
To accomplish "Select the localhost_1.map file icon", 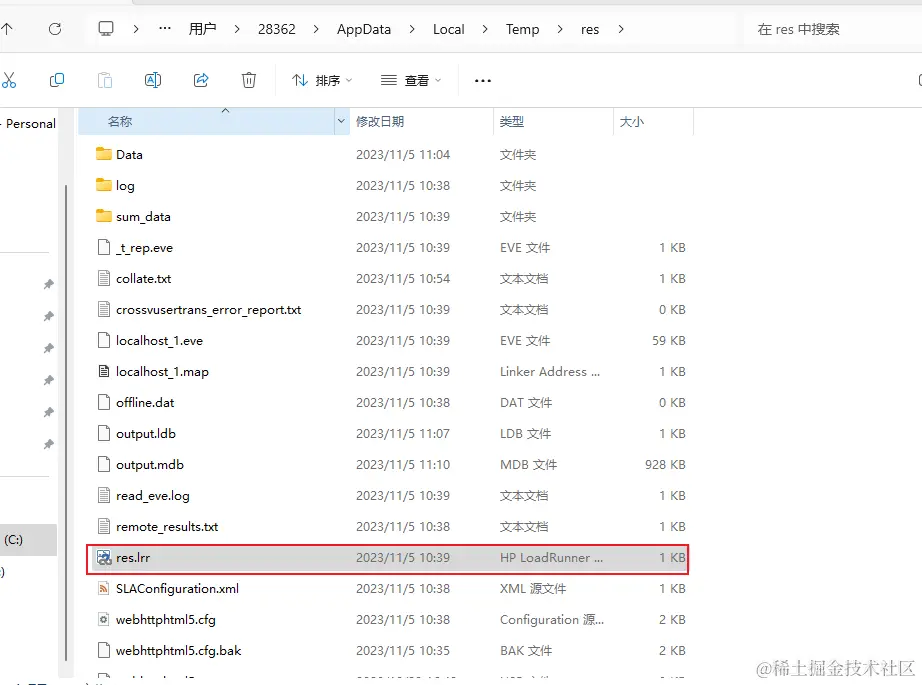I will click(103, 371).
